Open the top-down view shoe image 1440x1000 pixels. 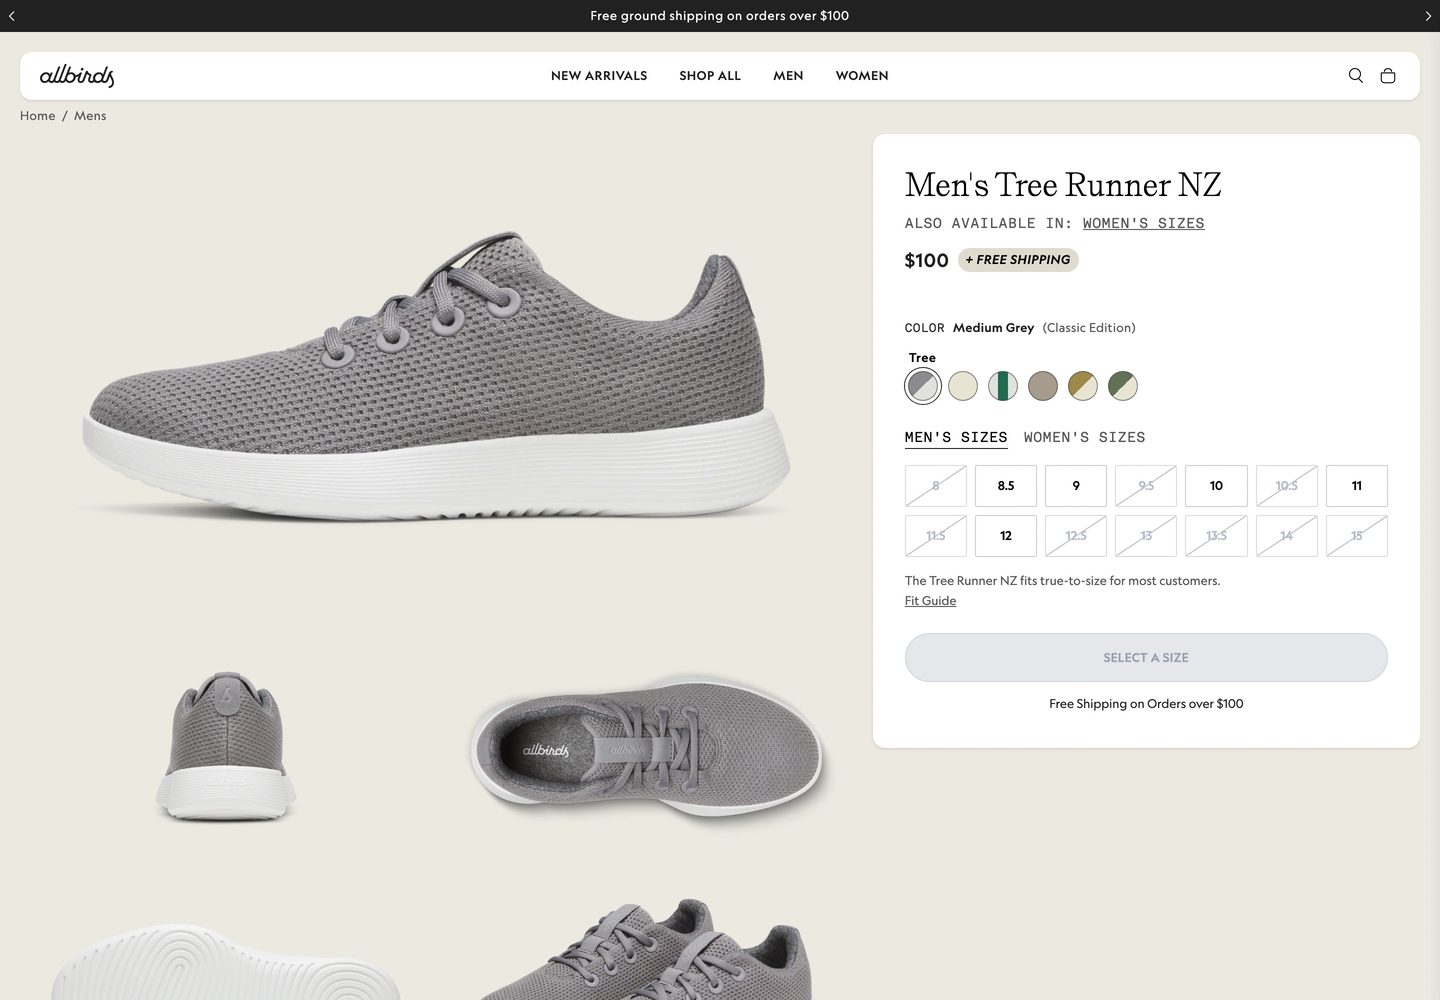[647, 746]
